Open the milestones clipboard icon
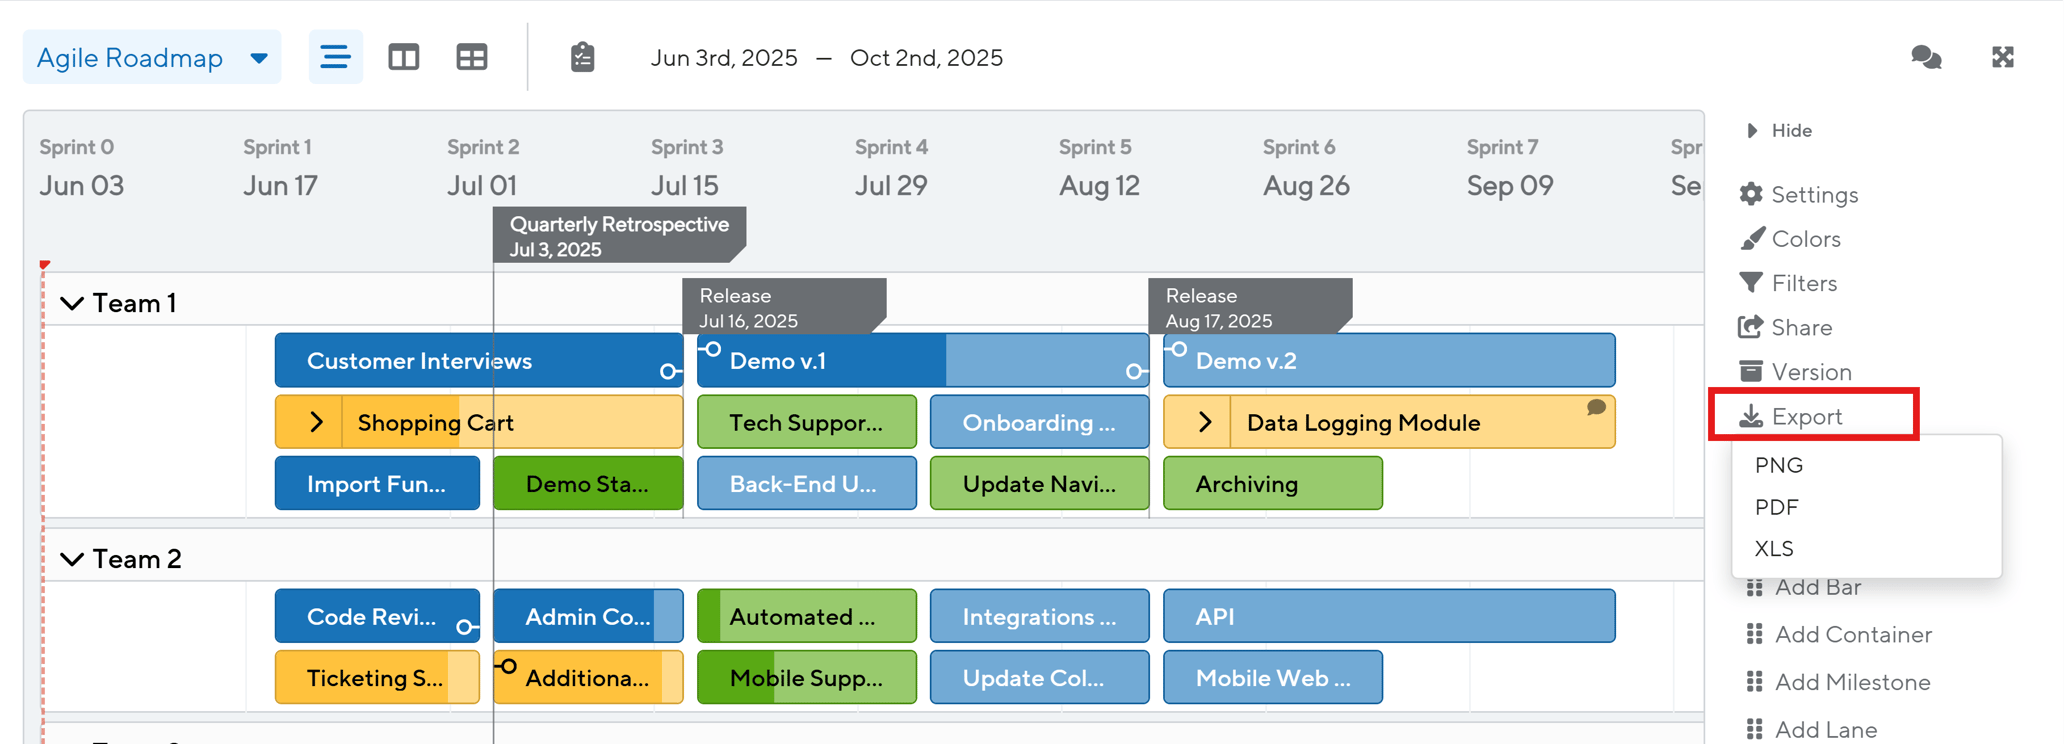2064x744 pixels. (583, 57)
